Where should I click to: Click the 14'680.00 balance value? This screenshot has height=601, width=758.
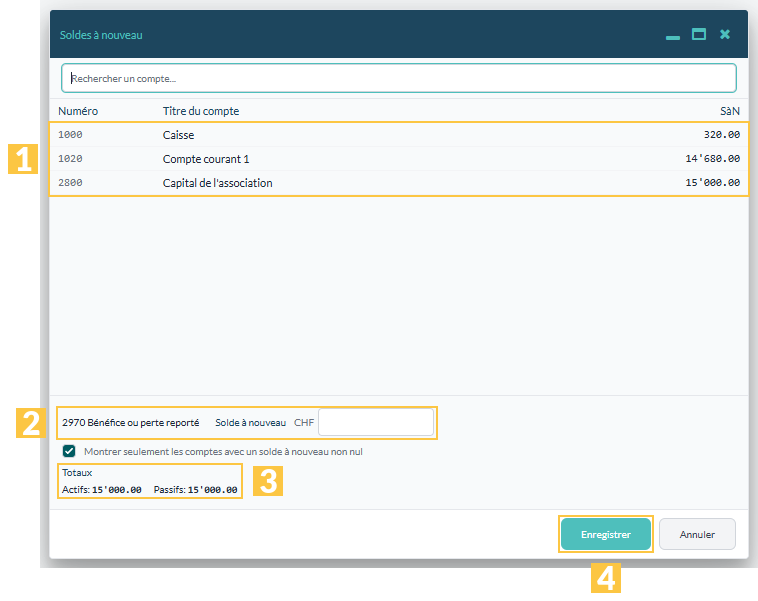pos(713,159)
